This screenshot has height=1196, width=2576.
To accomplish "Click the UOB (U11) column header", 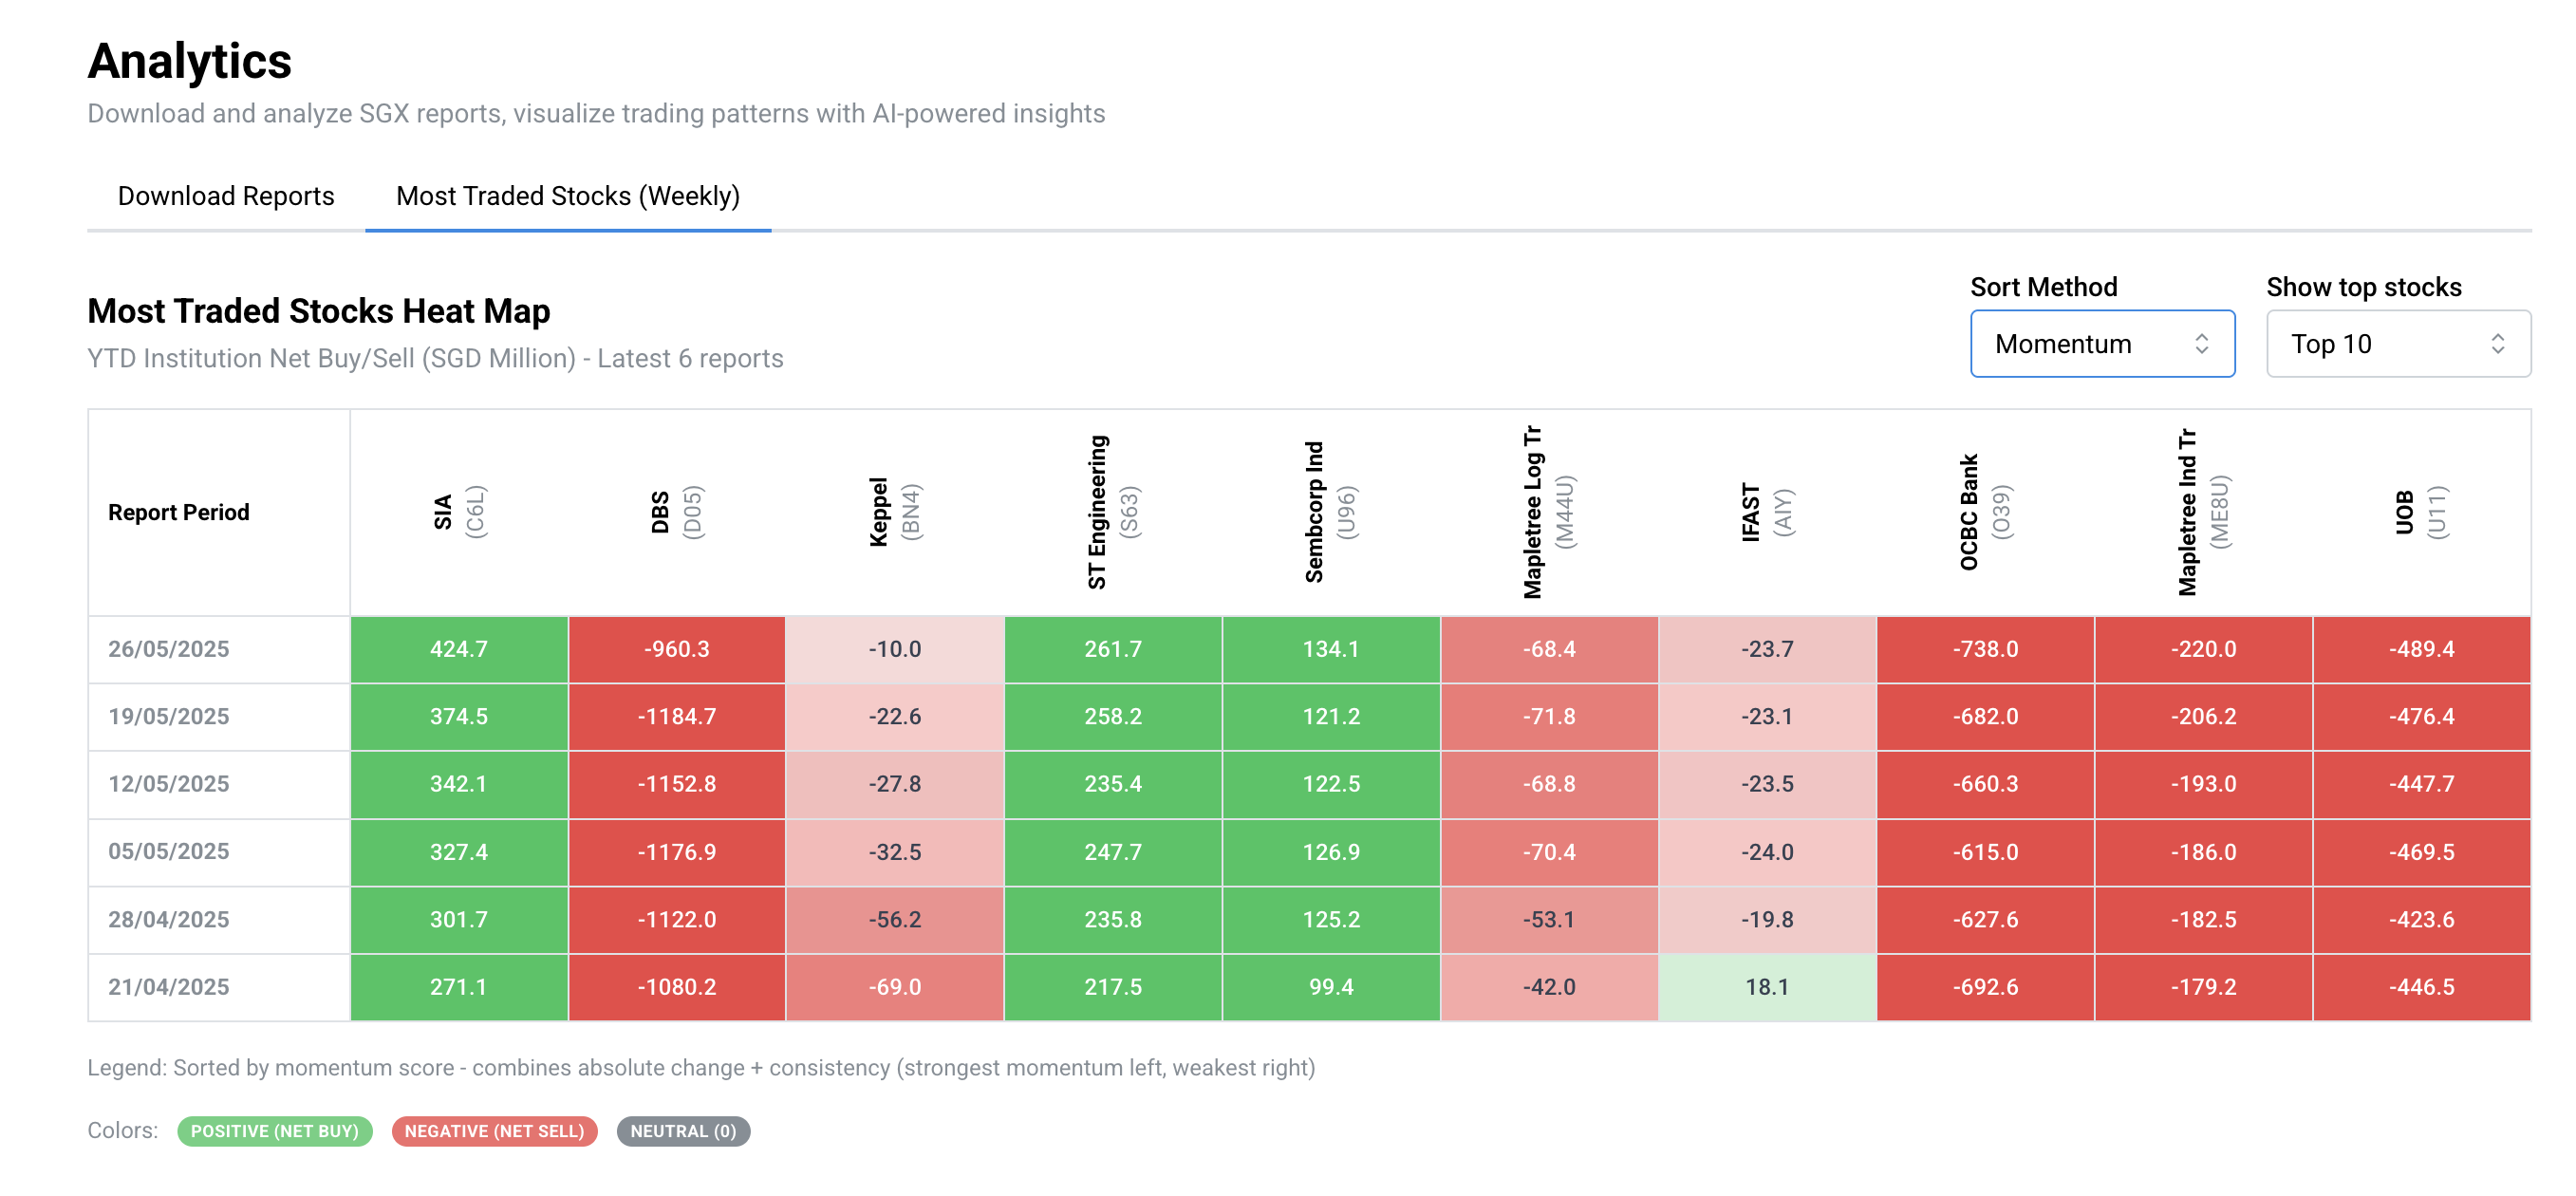I will pyautogui.click(x=2421, y=512).
